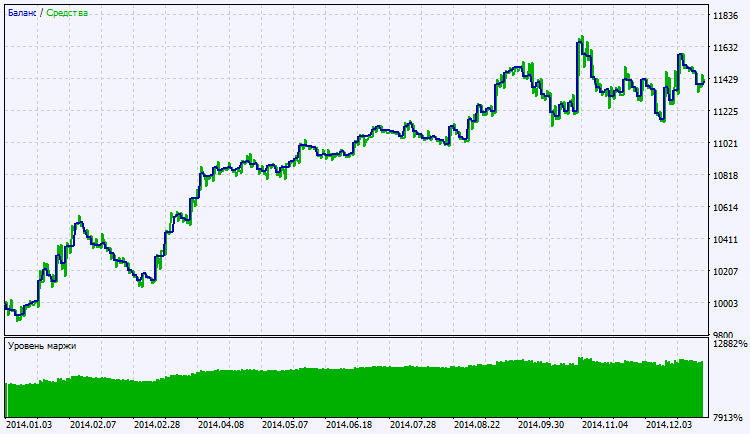This screenshot has height=434, width=750.
Task: Click the 2014.06.18 date label
Action: [x=349, y=425]
